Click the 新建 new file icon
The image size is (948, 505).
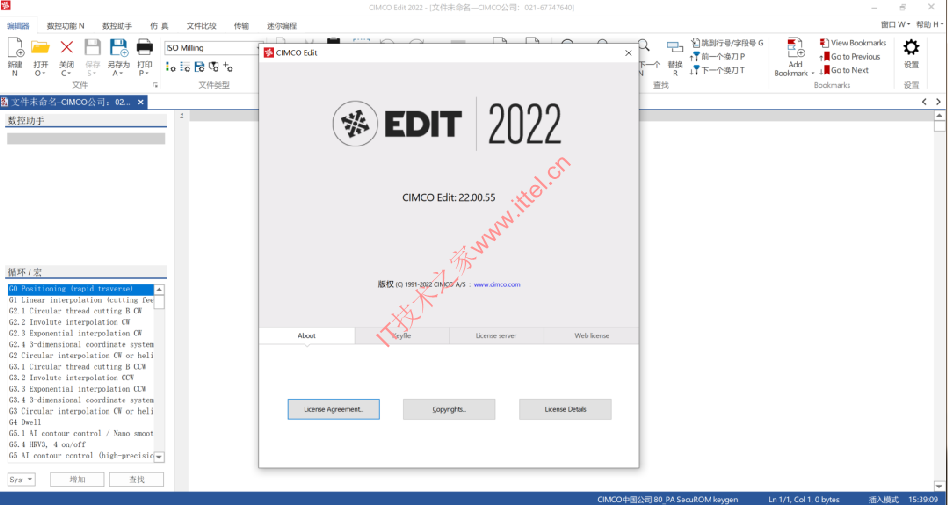click(15, 47)
